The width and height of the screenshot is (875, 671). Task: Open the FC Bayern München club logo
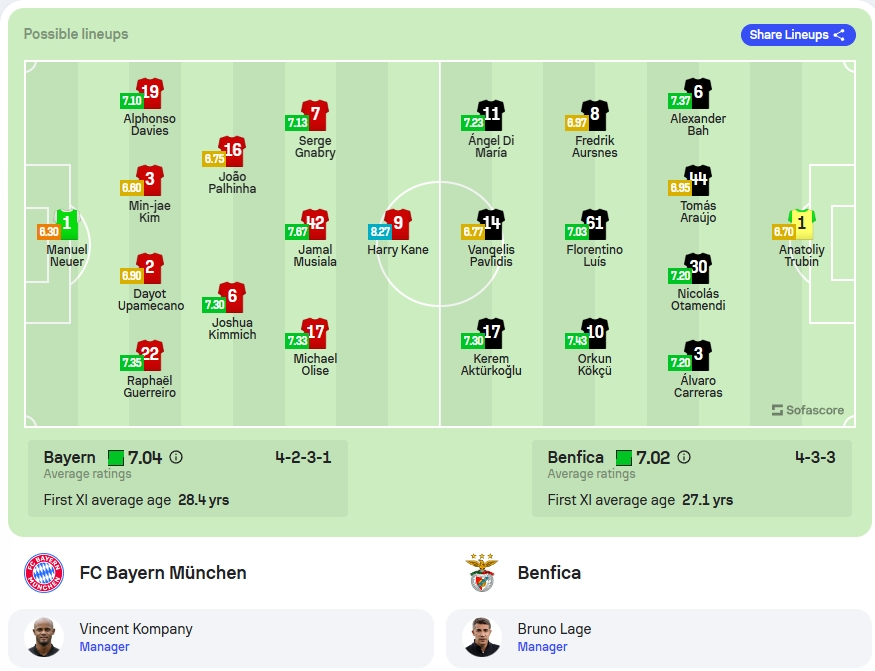pyautogui.click(x=44, y=573)
